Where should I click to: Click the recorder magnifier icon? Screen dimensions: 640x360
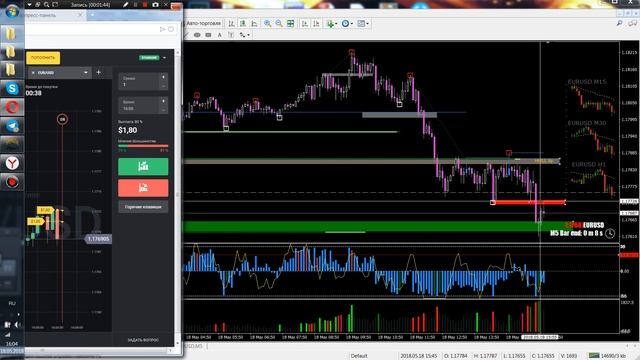47,4
